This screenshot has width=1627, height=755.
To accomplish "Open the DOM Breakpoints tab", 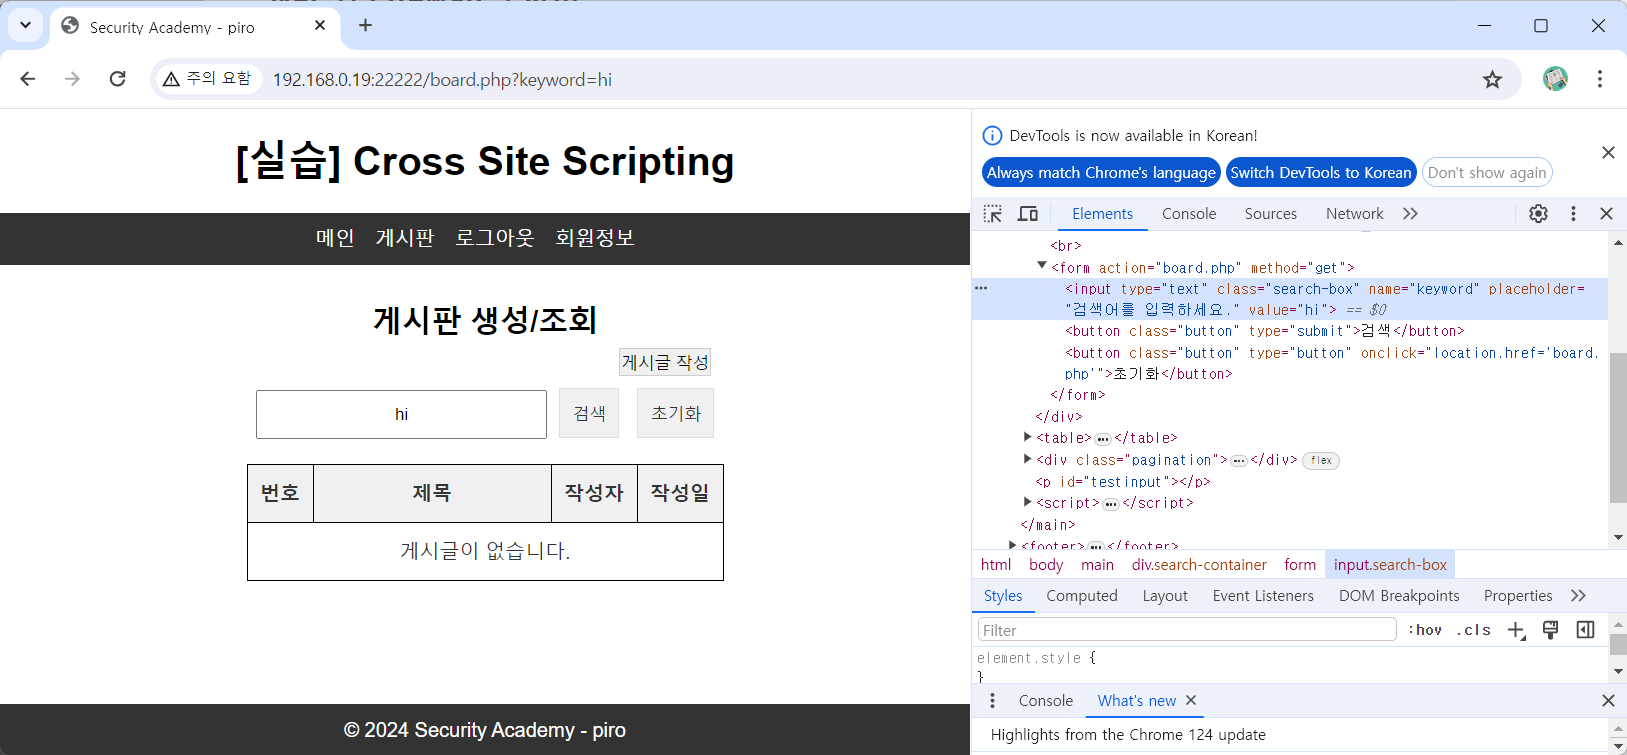I will 1399,595.
